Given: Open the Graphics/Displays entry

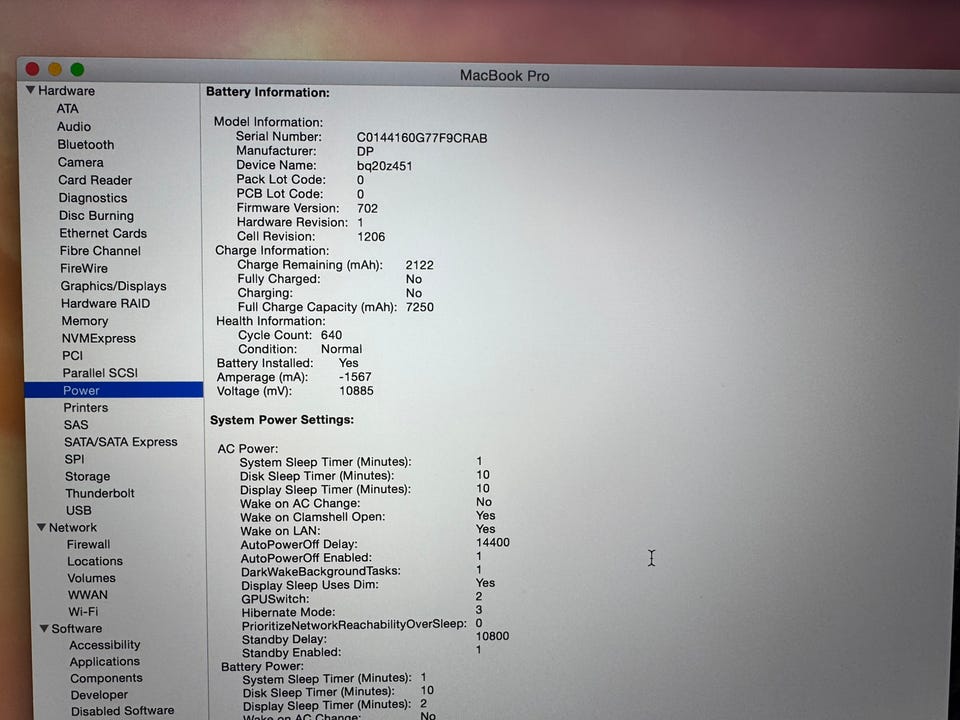Looking at the screenshot, I should tap(113, 286).
